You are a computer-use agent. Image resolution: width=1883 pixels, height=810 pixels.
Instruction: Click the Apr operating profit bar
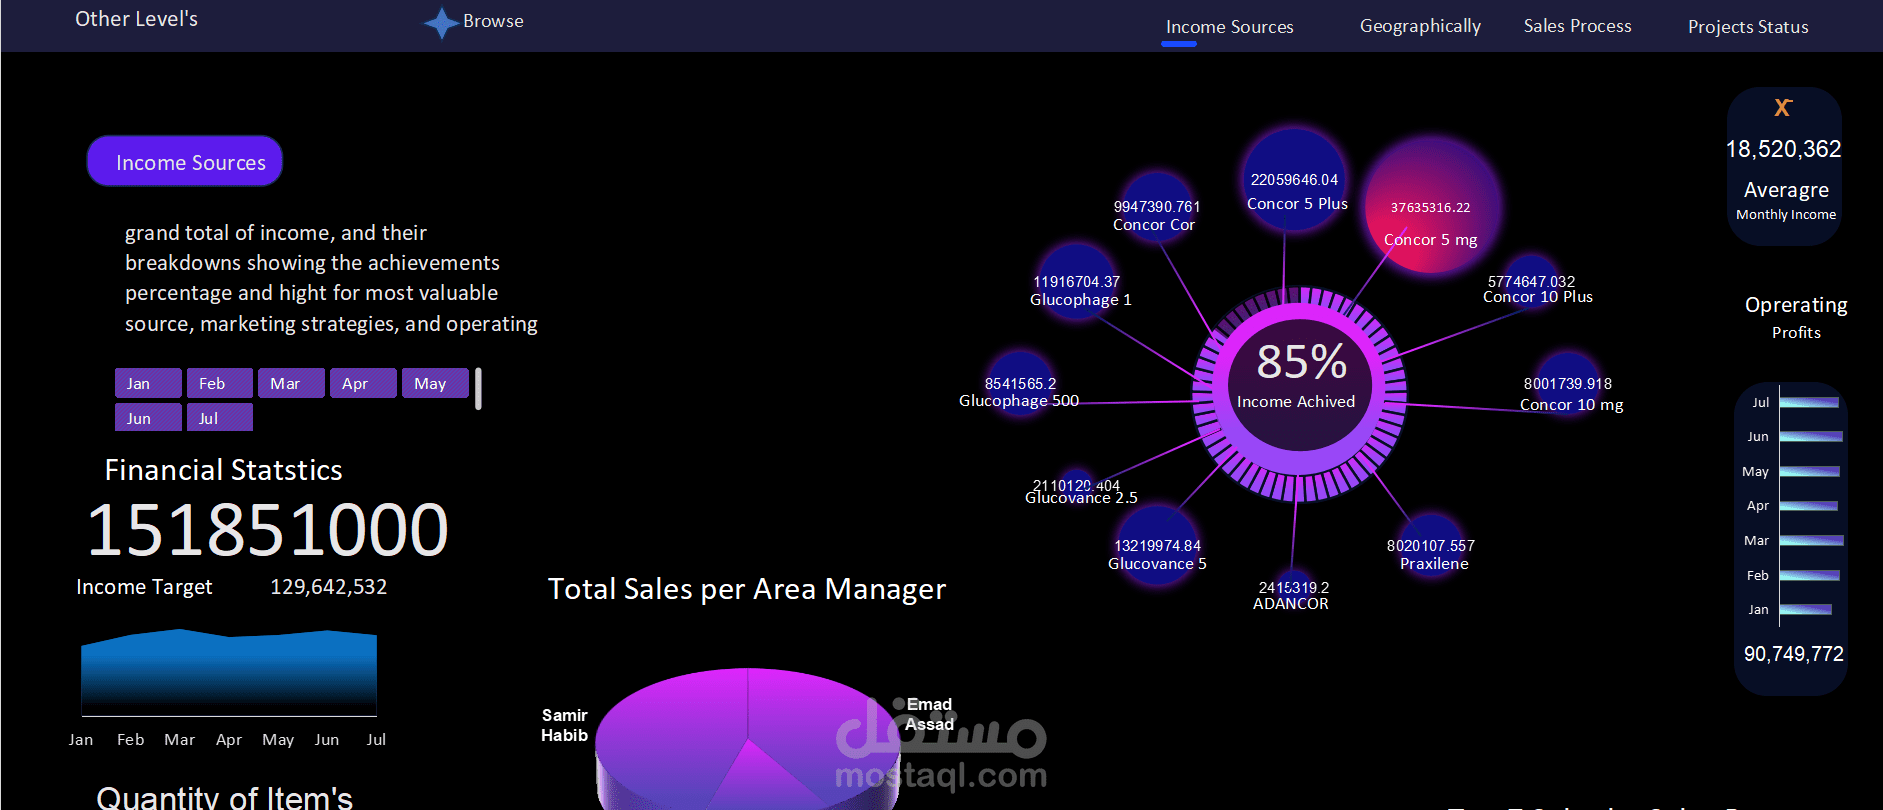tap(1809, 505)
